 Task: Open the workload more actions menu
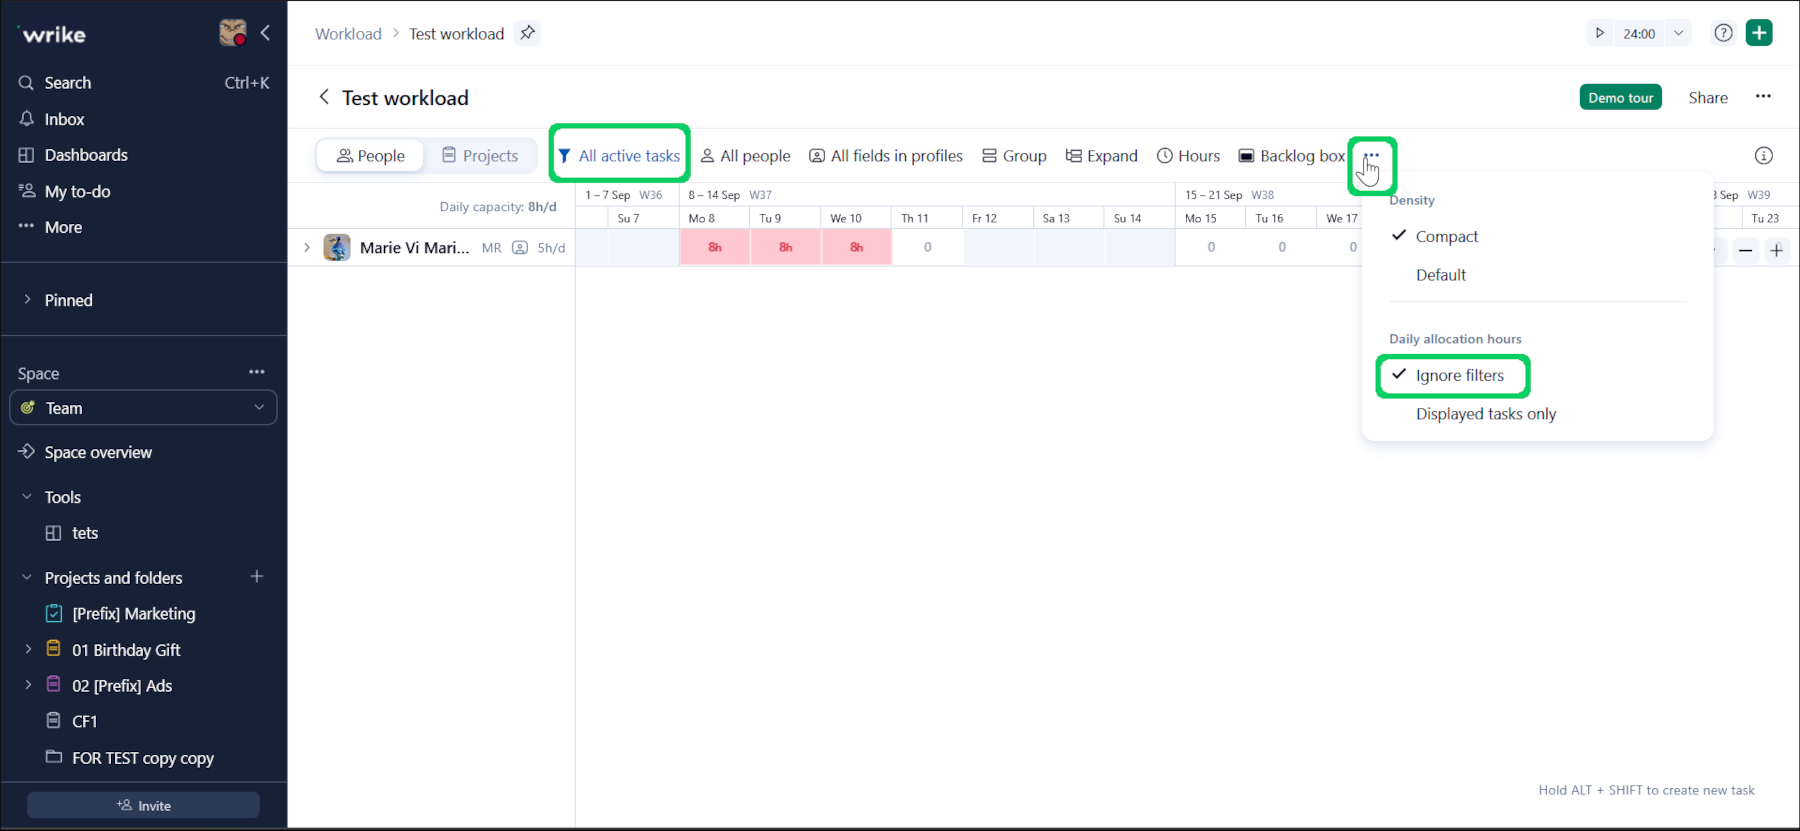[x=1763, y=97]
